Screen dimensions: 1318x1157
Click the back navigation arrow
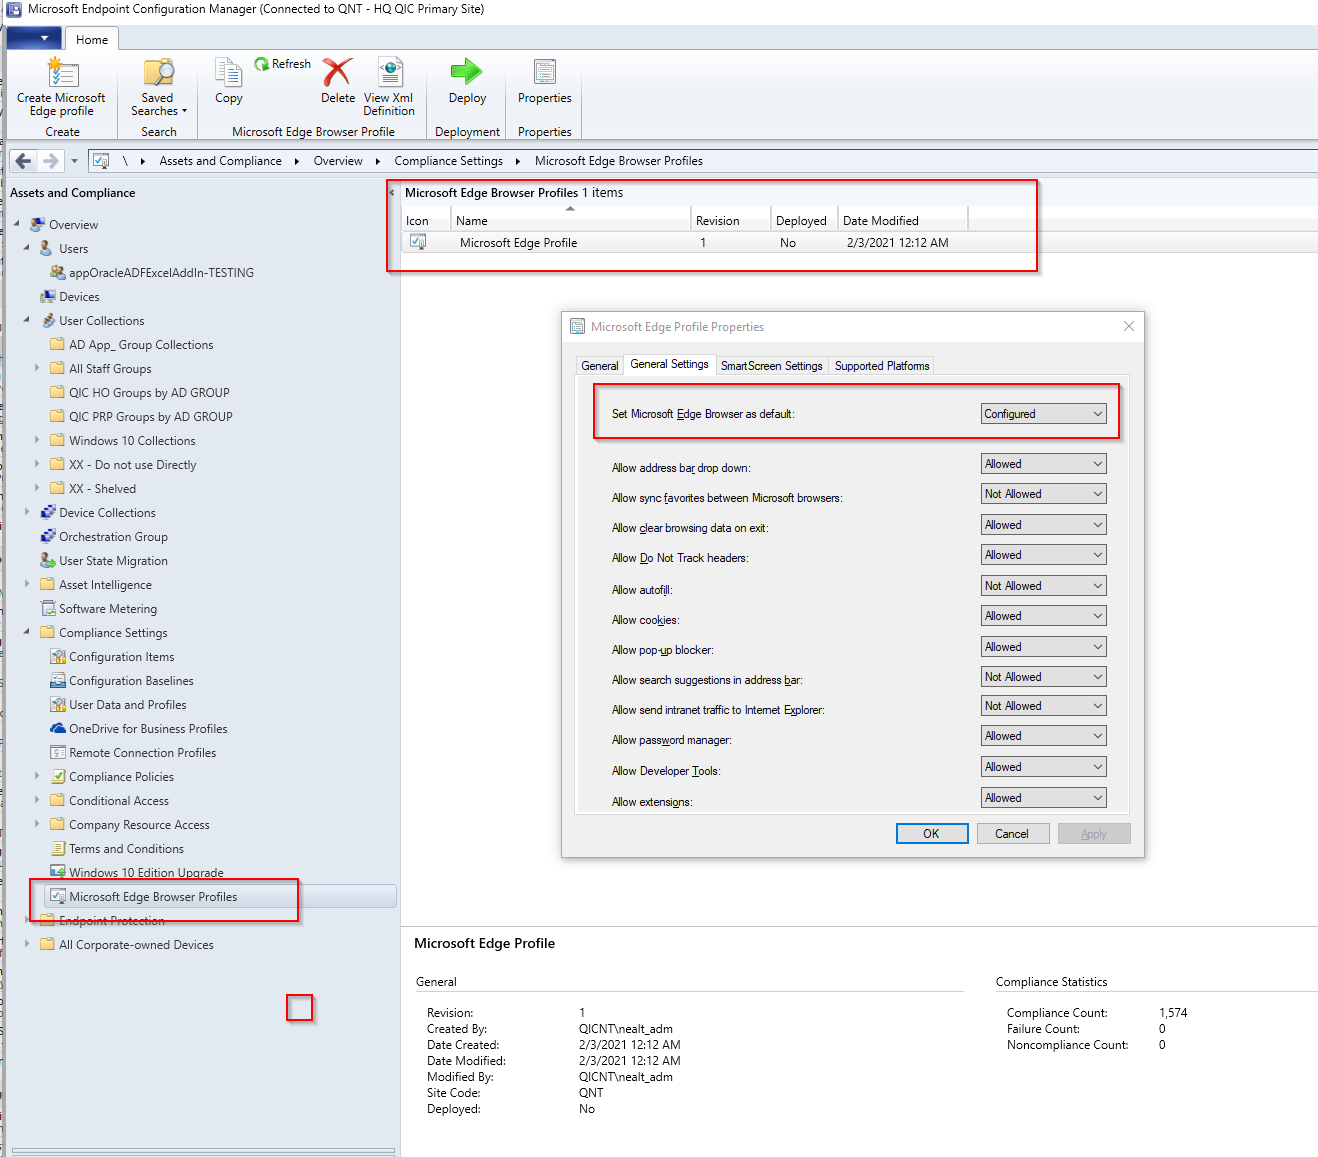(x=22, y=160)
